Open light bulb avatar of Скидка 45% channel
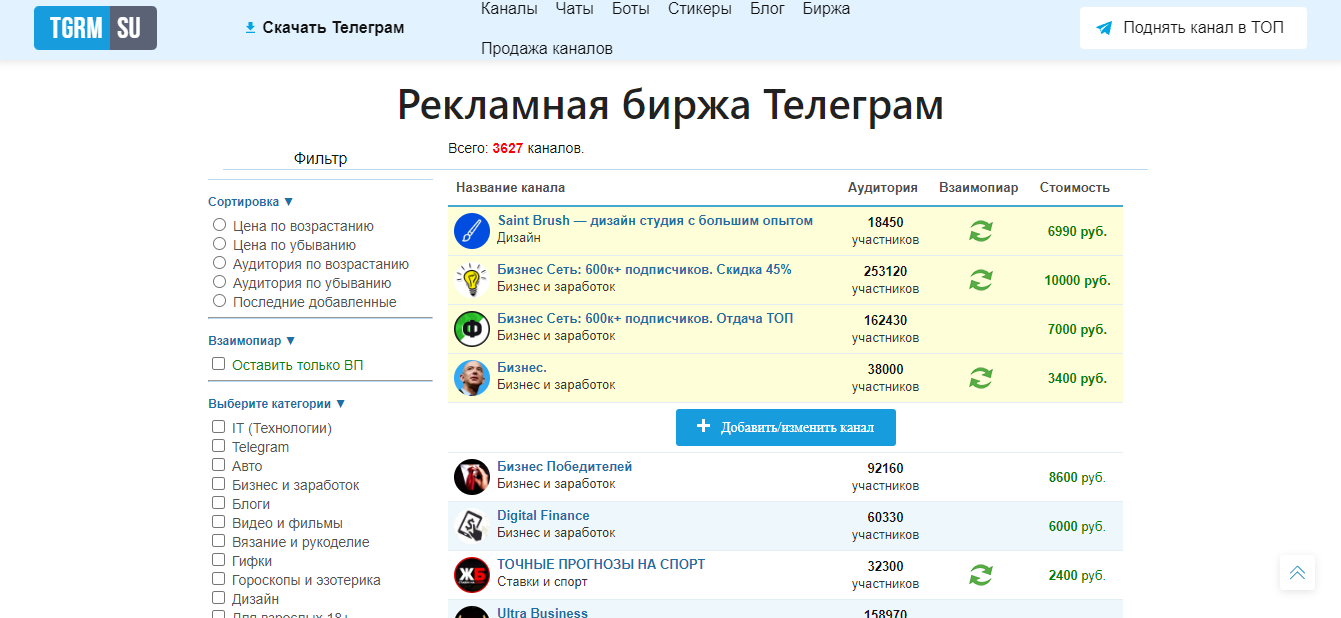 [x=472, y=280]
